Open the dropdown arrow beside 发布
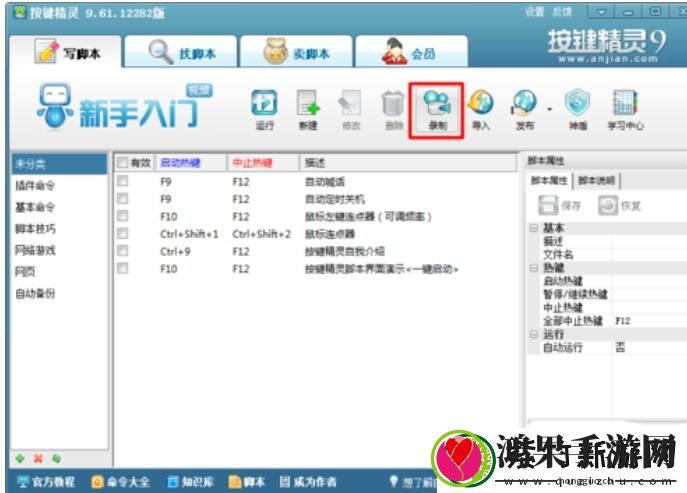 (x=549, y=109)
